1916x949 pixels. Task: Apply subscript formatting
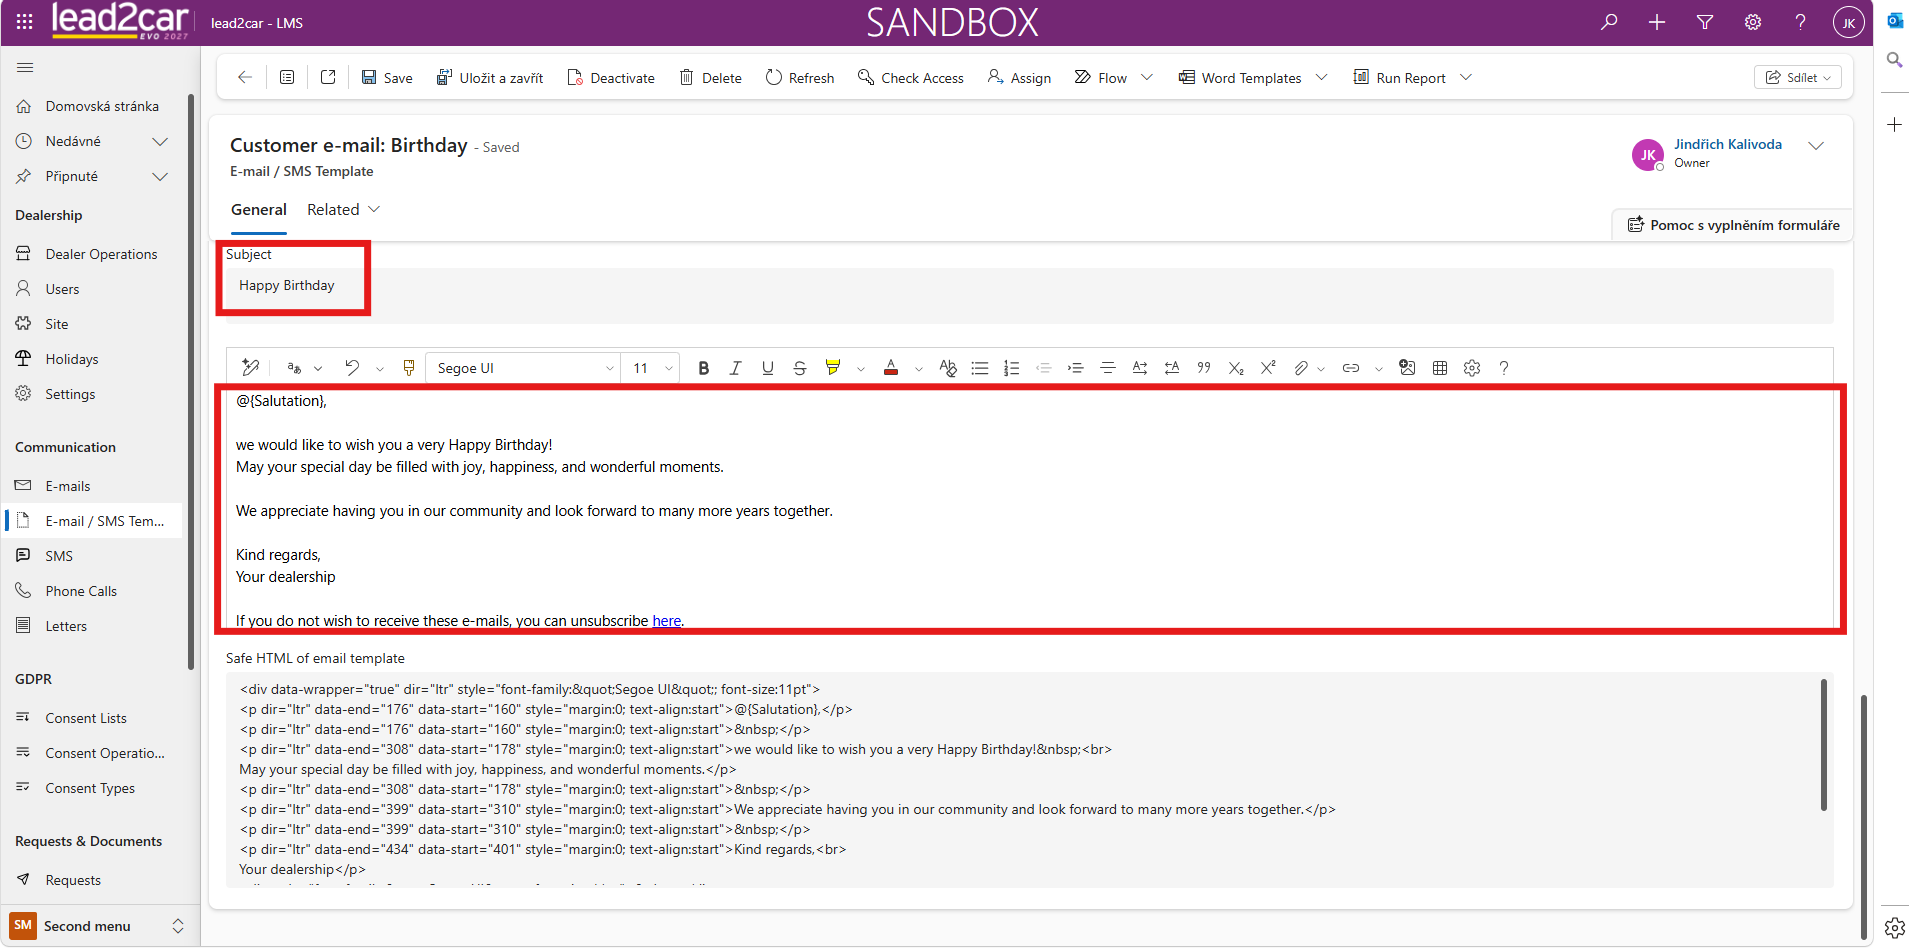pyautogui.click(x=1236, y=368)
